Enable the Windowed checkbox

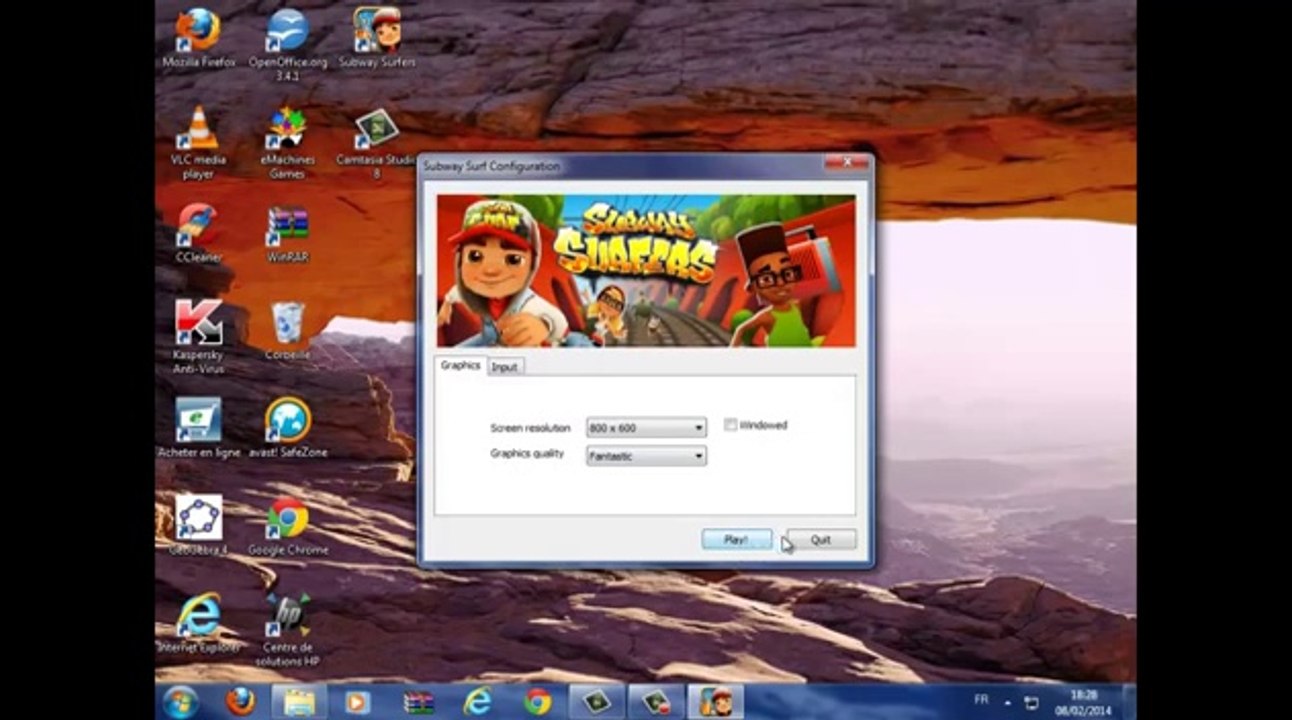[731, 425]
